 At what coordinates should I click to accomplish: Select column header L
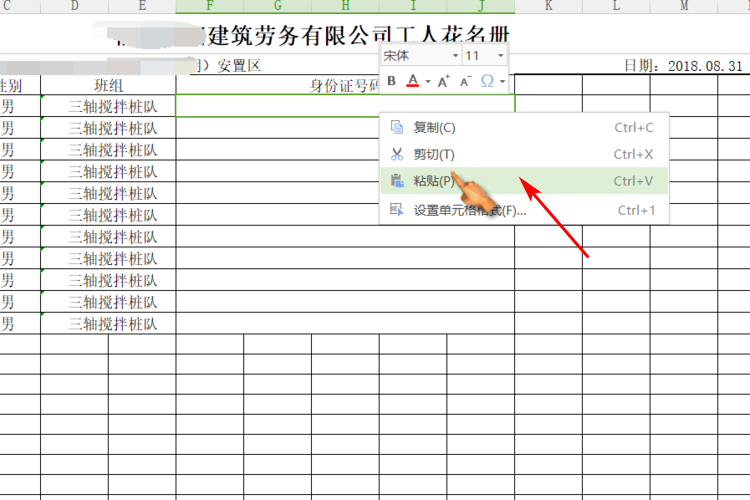pos(617,6)
